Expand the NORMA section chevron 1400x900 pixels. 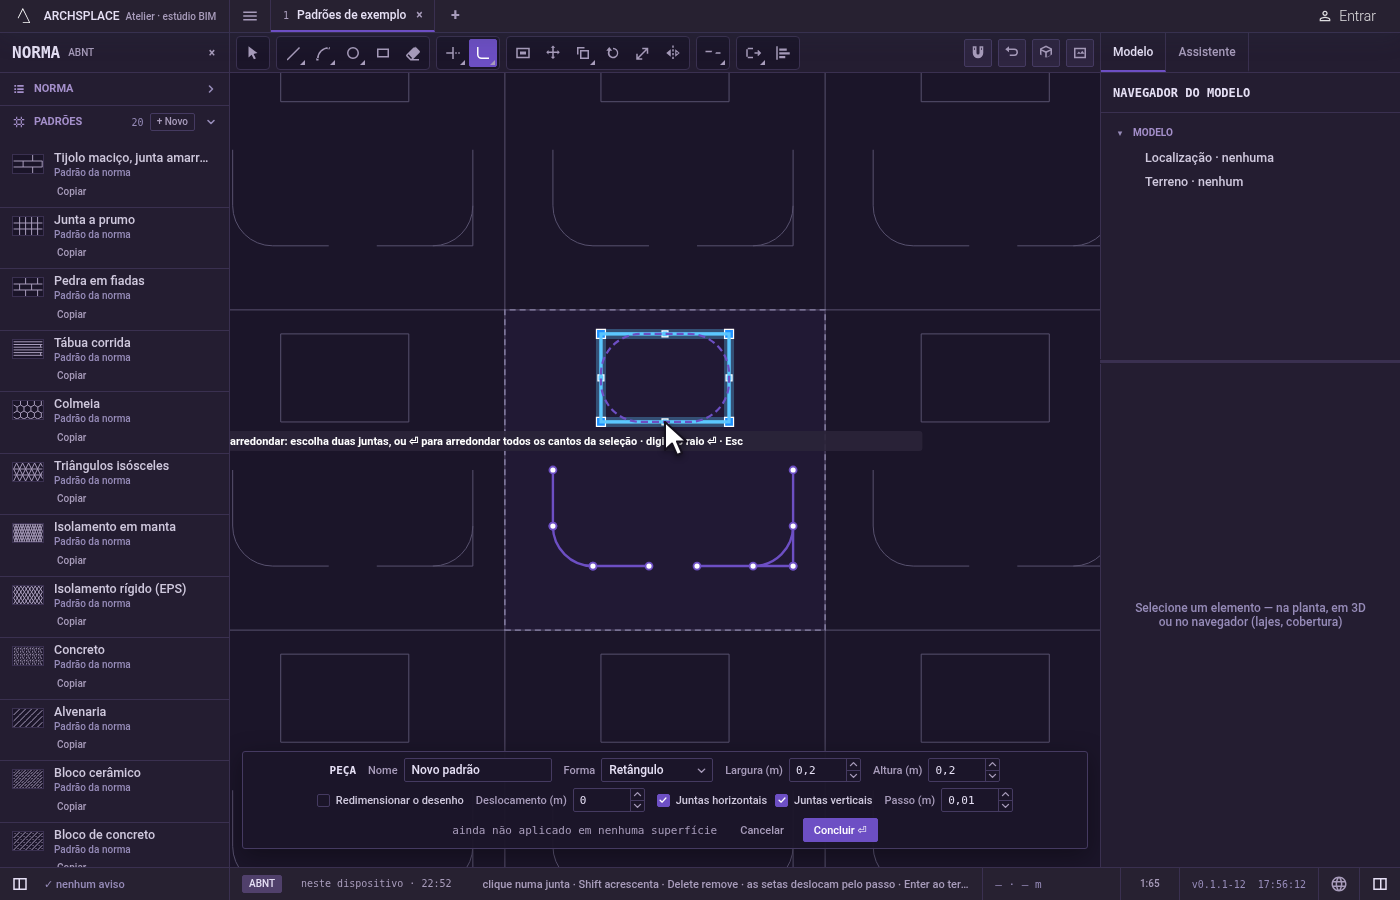click(x=211, y=89)
